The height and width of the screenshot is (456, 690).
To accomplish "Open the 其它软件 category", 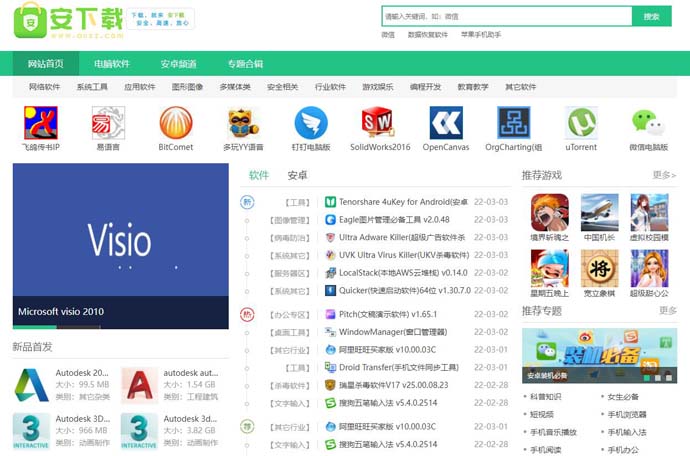I will point(521,87).
